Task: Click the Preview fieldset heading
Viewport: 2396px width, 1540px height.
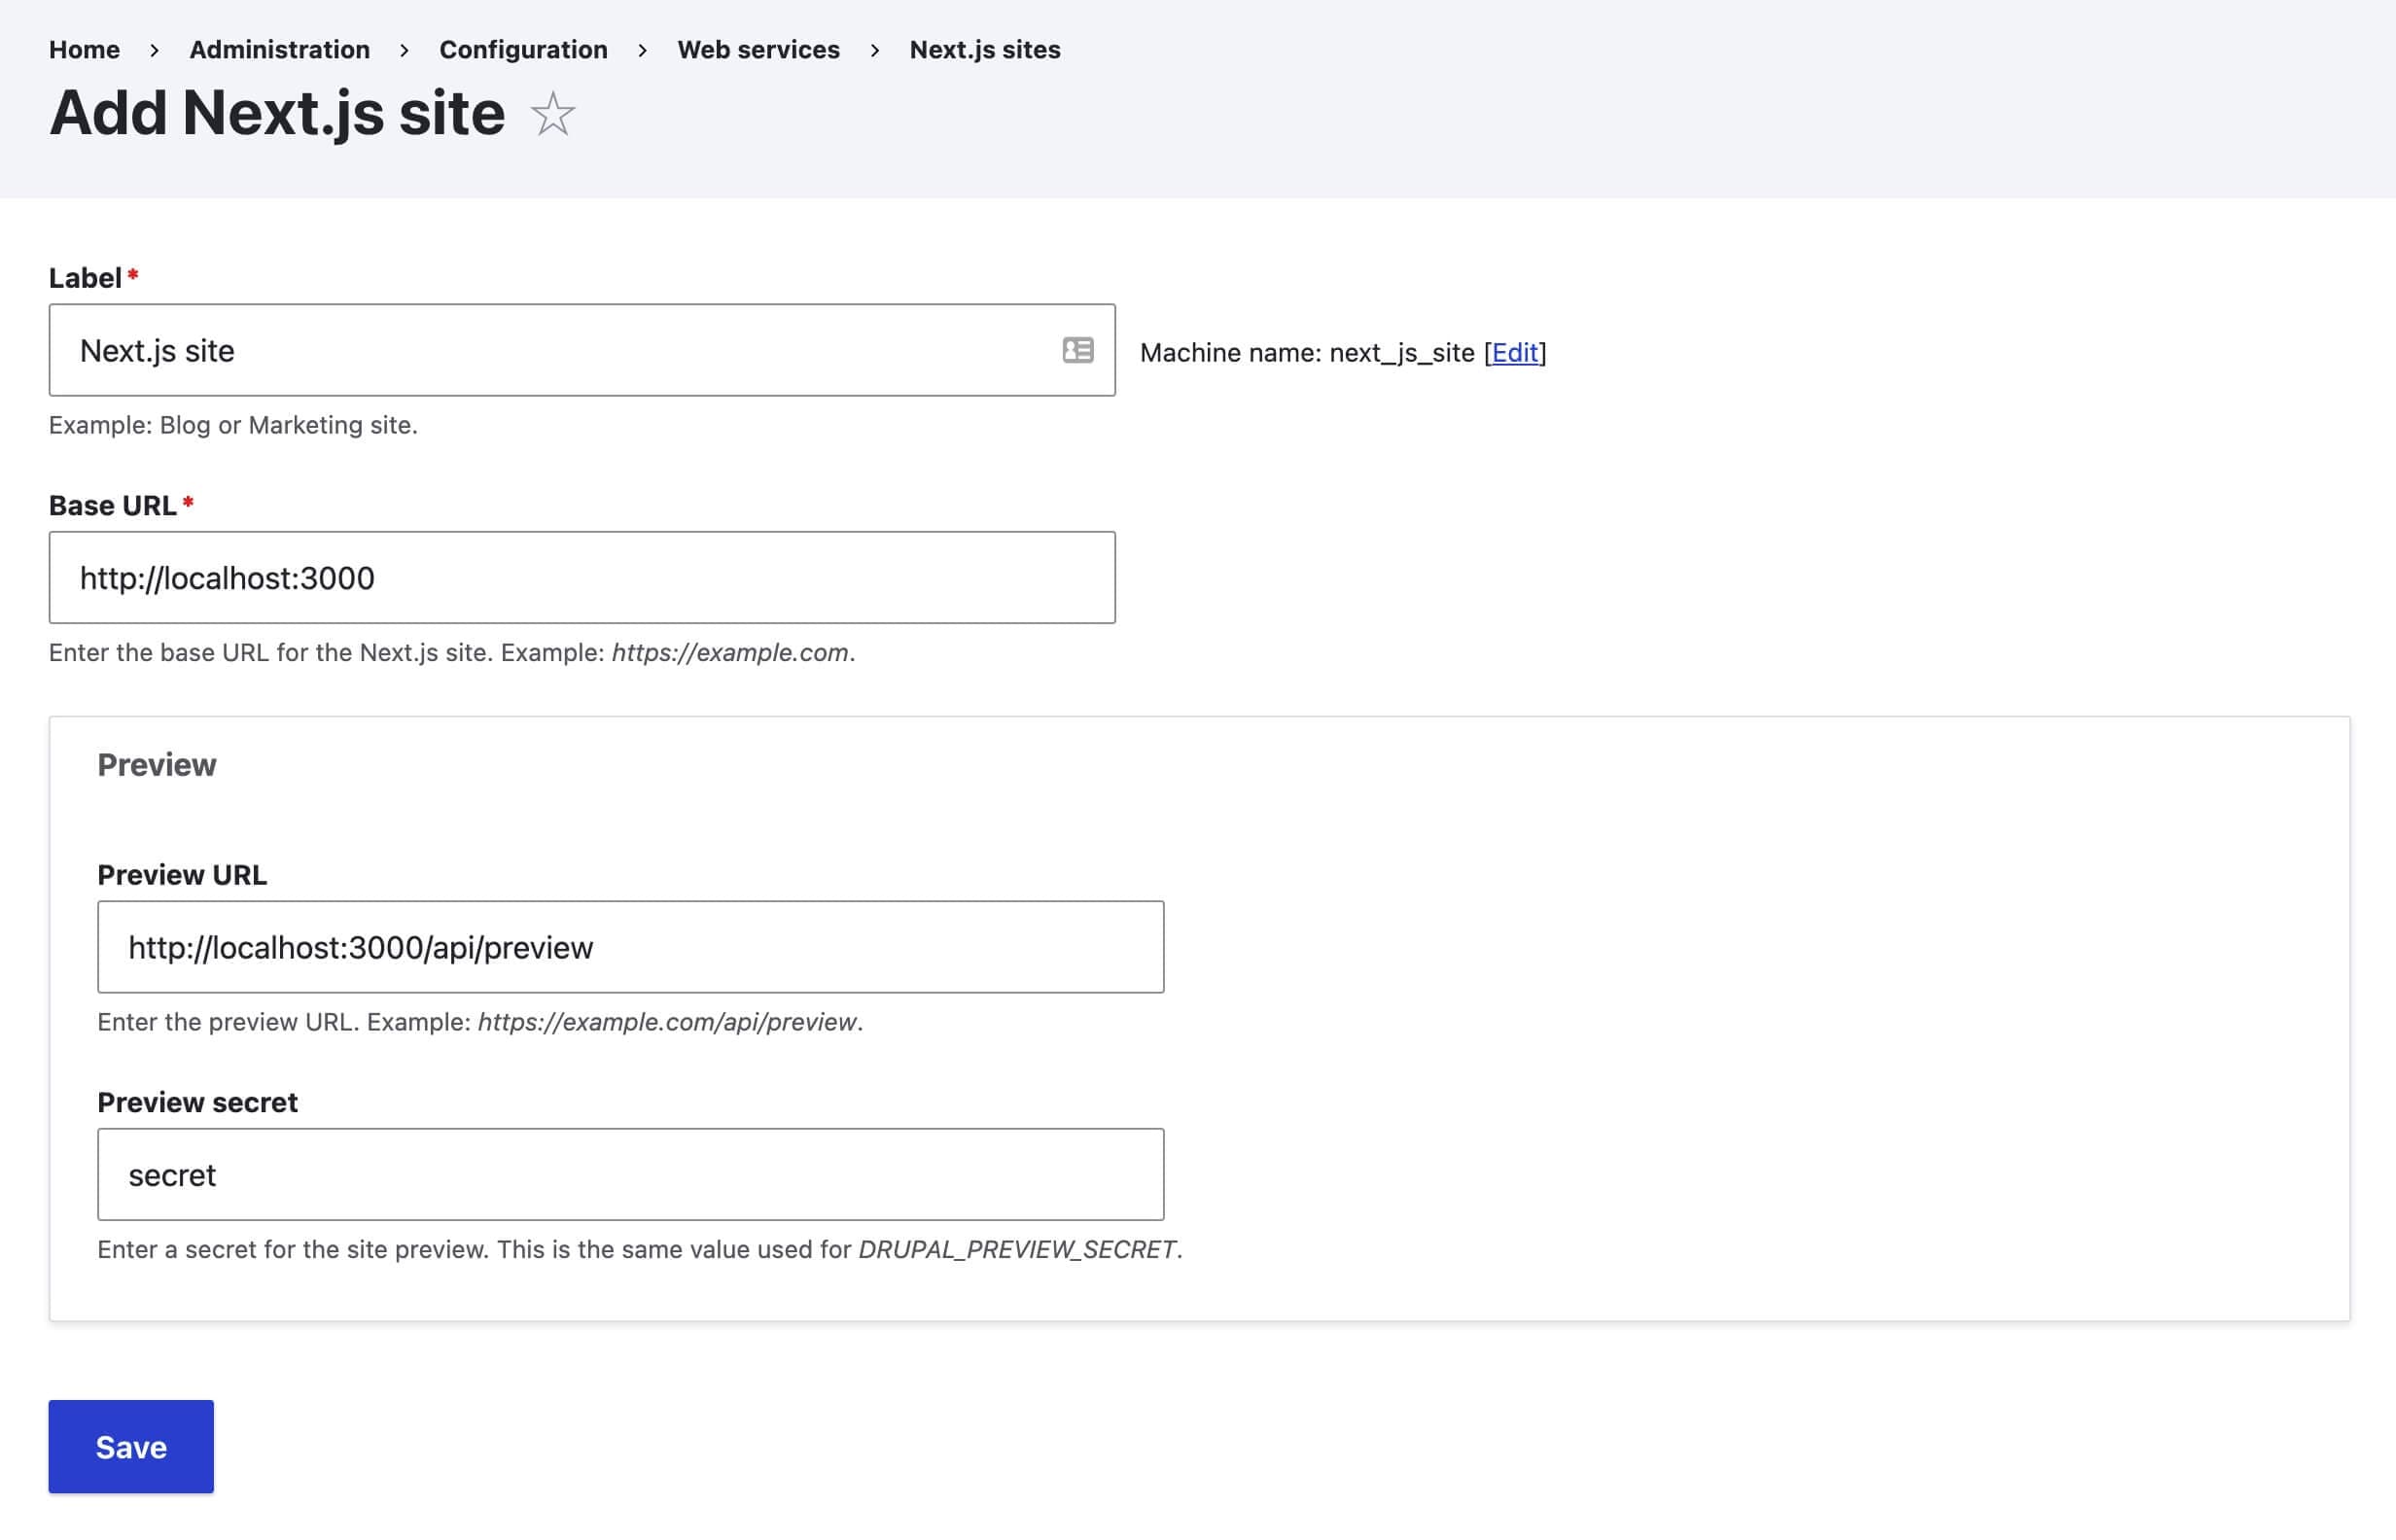Action: pyautogui.click(x=157, y=765)
